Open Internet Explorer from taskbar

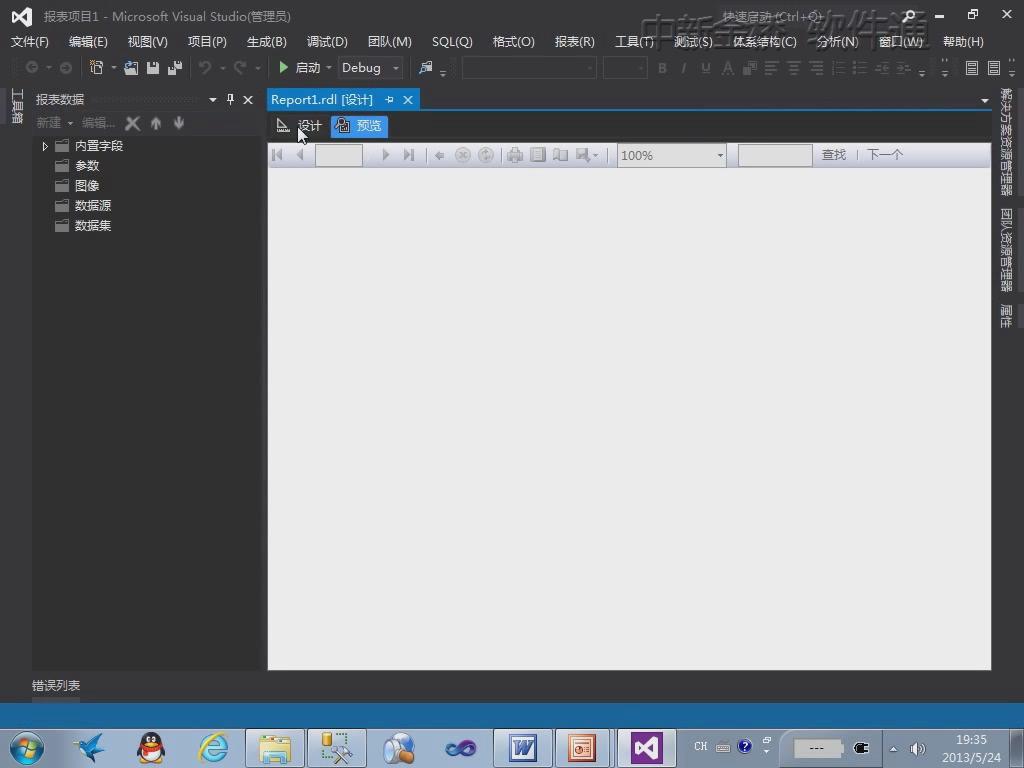(x=214, y=748)
